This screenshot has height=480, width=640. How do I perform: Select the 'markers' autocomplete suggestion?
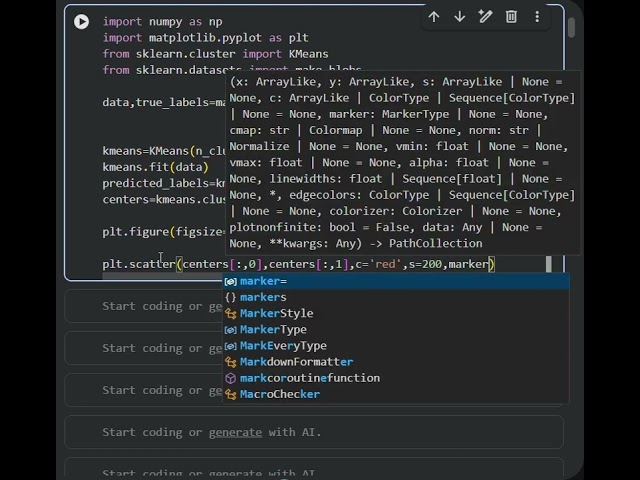(x=396, y=297)
